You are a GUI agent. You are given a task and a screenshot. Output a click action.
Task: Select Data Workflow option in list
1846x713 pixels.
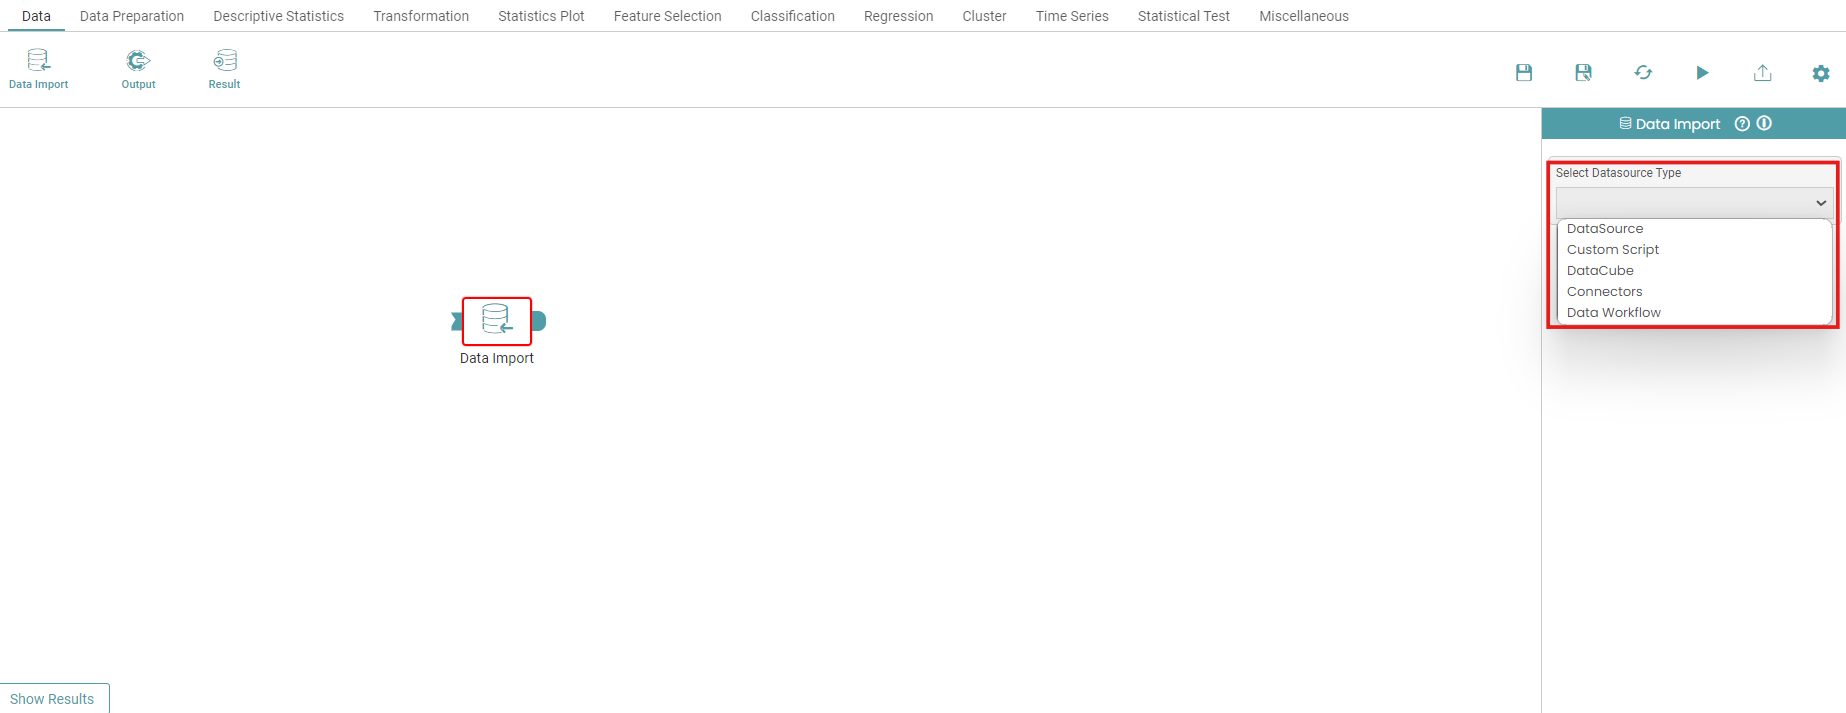point(1613,313)
